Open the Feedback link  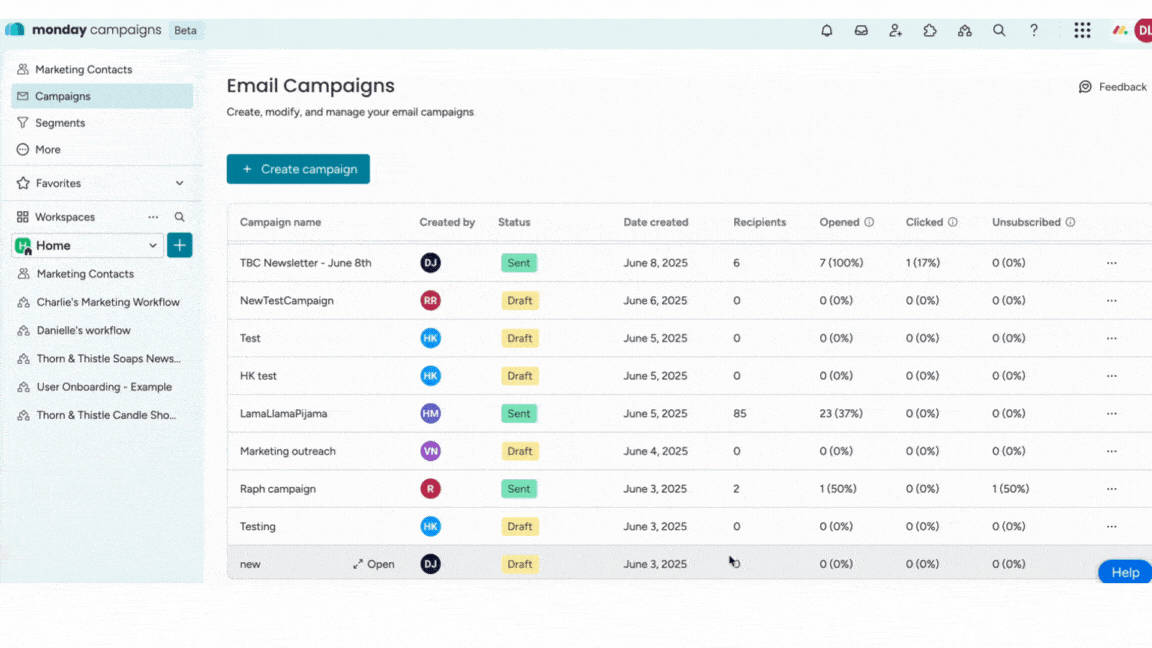(x=1113, y=87)
